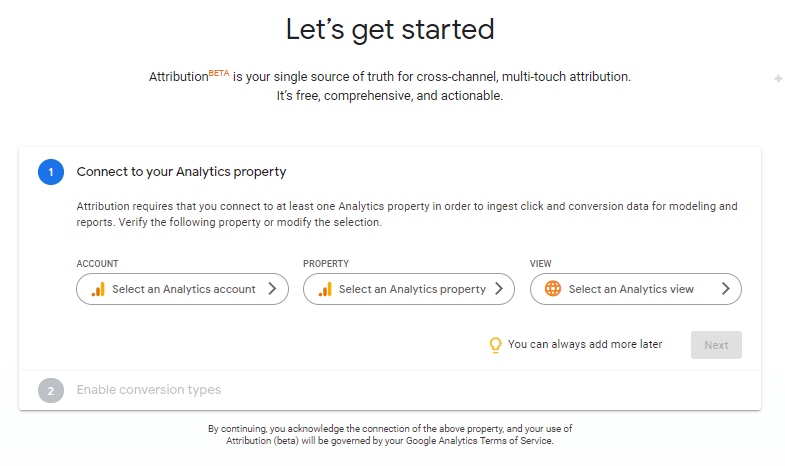Select the Connect to your Analytics property step

pyautogui.click(x=181, y=172)
